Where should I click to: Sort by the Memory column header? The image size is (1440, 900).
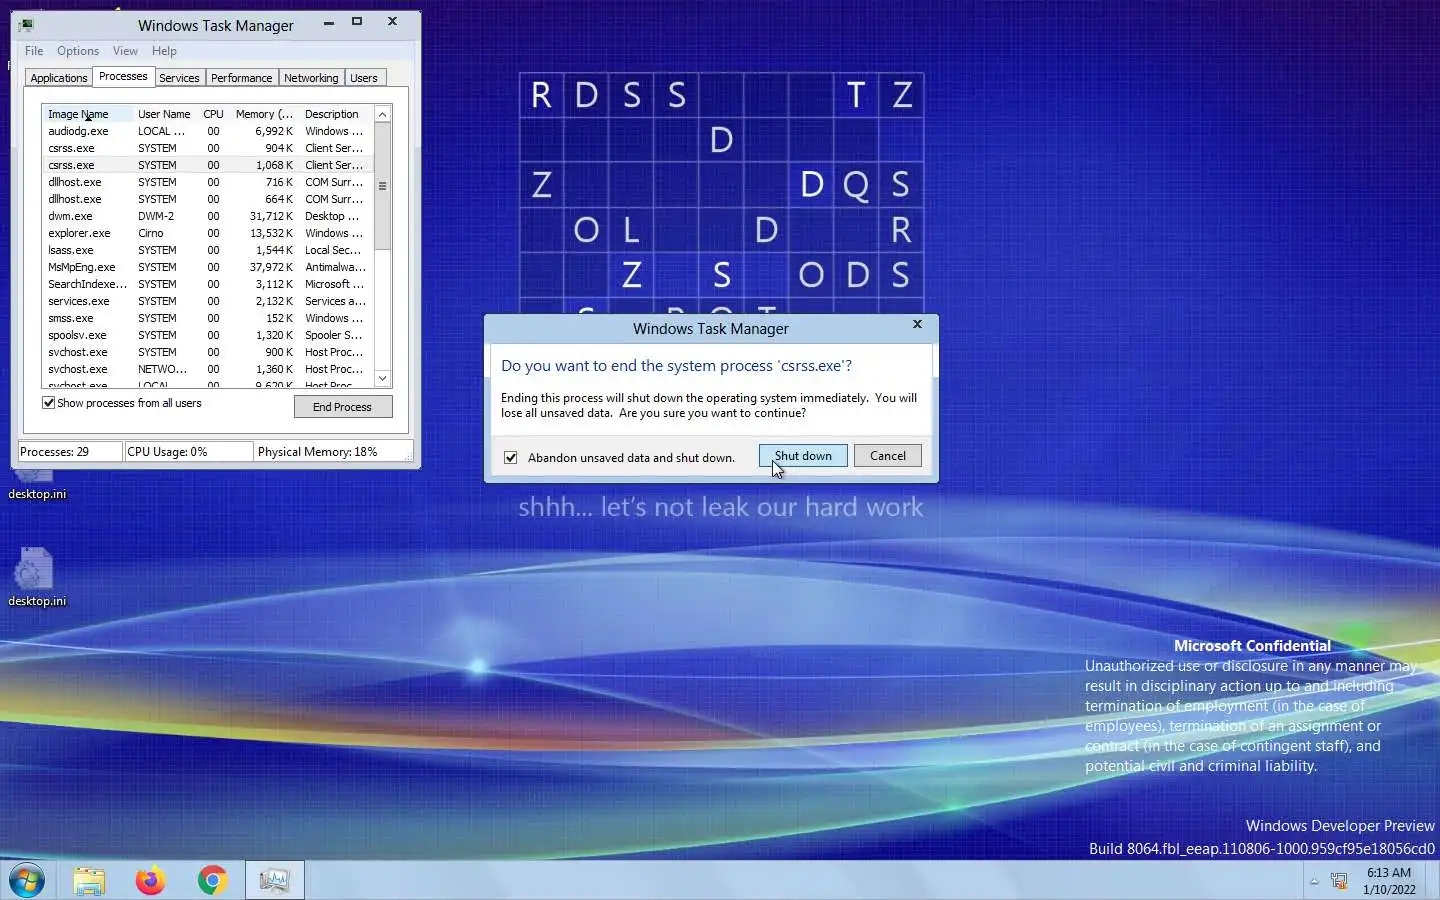[x=264, y=114]
